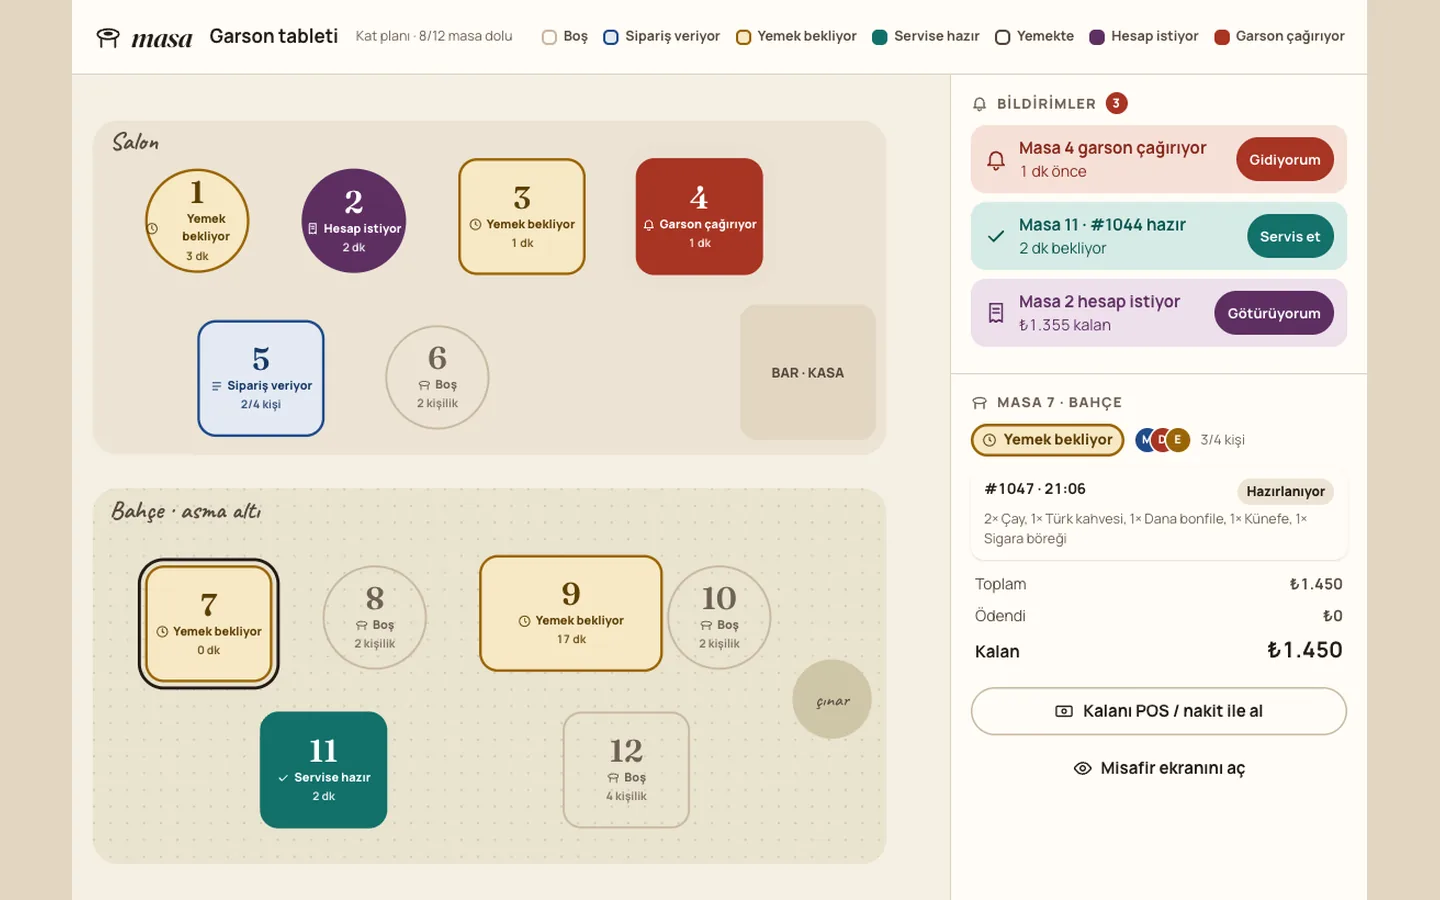This screenshot has height=900, width=1440.
Task: Tap the Gidiyorum button for Masa 4
Action: pos(1285,160)
